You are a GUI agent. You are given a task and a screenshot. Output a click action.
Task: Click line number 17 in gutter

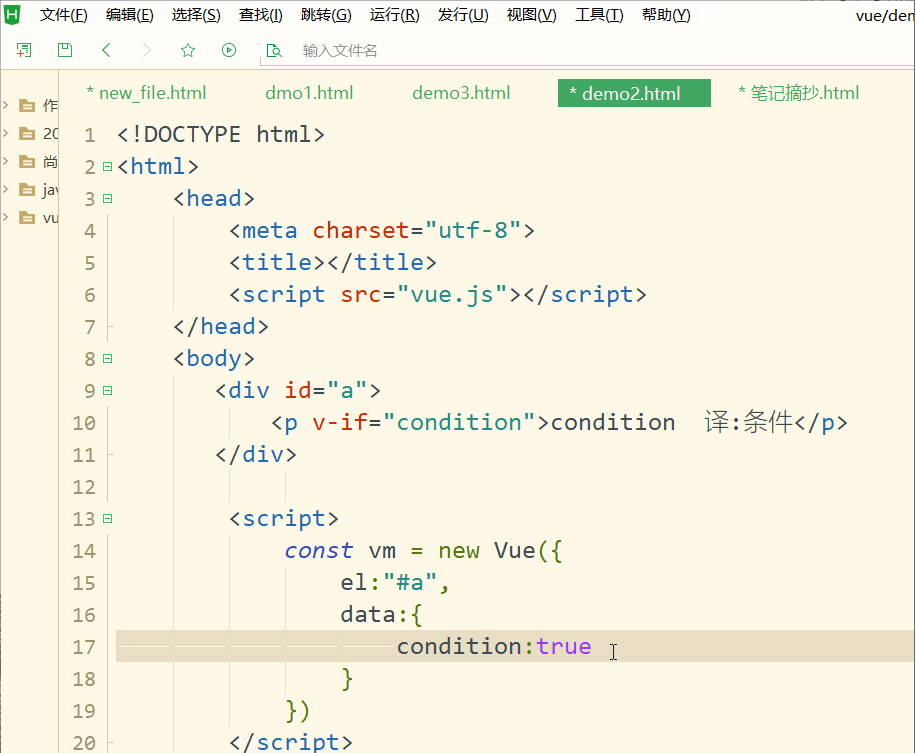pyautogui.click(x=84, y=647)
